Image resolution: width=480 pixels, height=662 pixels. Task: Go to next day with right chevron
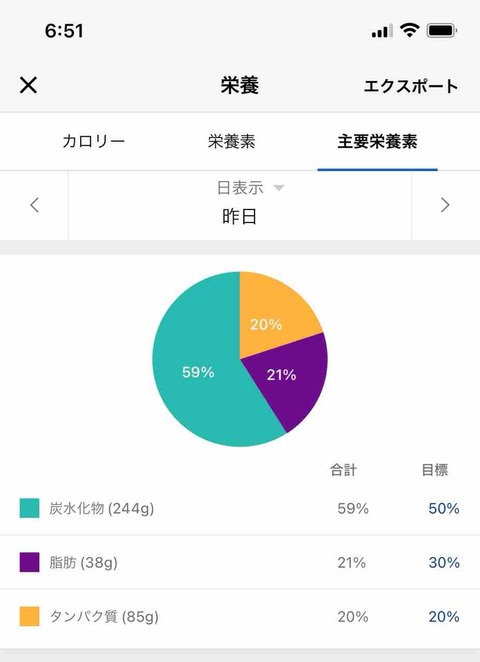[445, 205]
